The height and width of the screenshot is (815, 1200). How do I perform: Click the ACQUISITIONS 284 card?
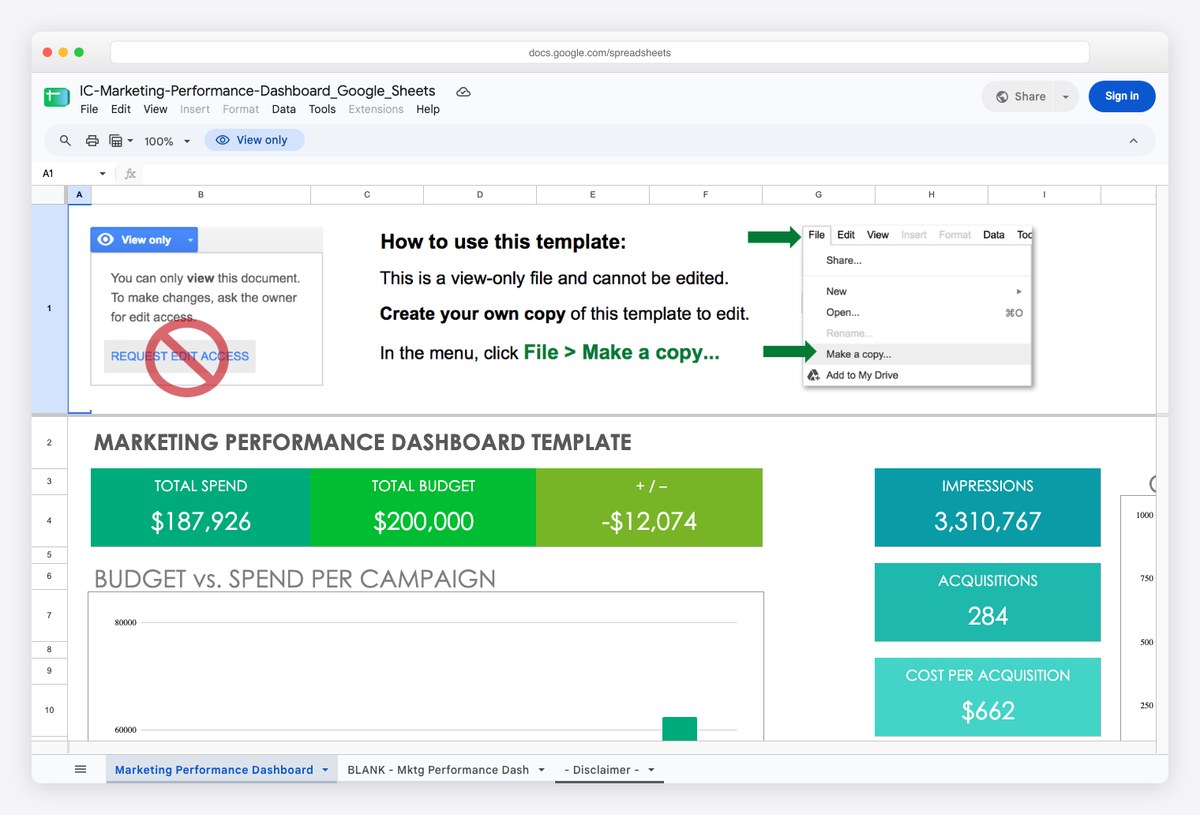987,602
